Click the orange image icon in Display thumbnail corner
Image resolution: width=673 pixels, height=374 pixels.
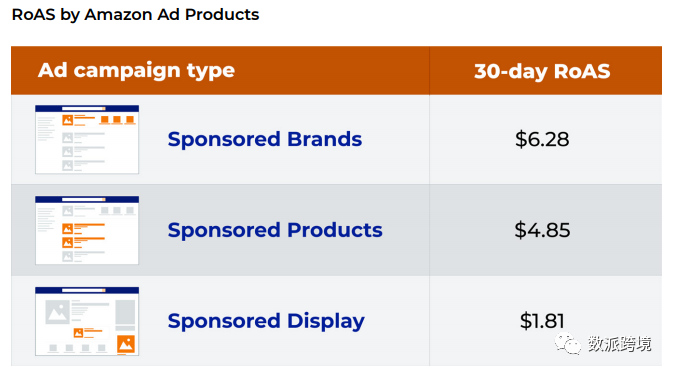point(126,344)
